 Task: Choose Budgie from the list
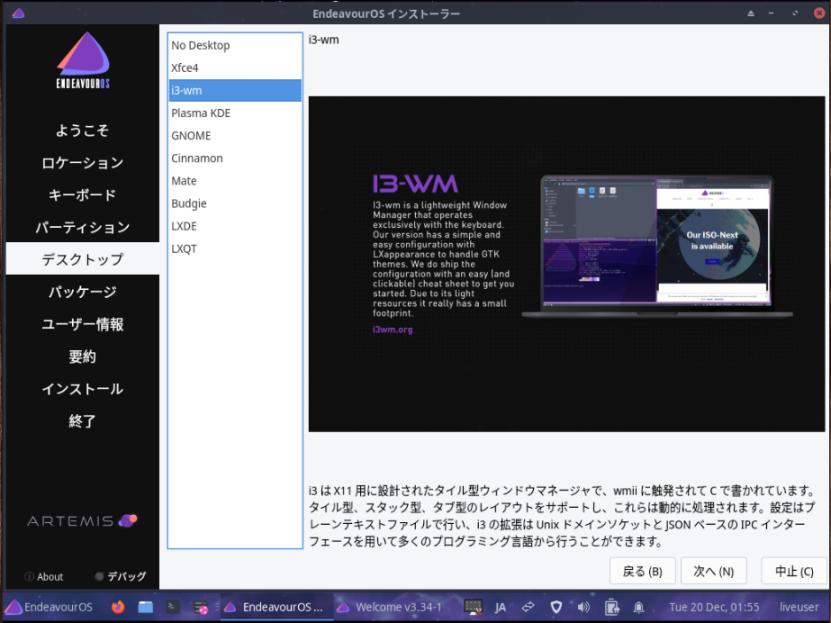(x=235, y=203)
